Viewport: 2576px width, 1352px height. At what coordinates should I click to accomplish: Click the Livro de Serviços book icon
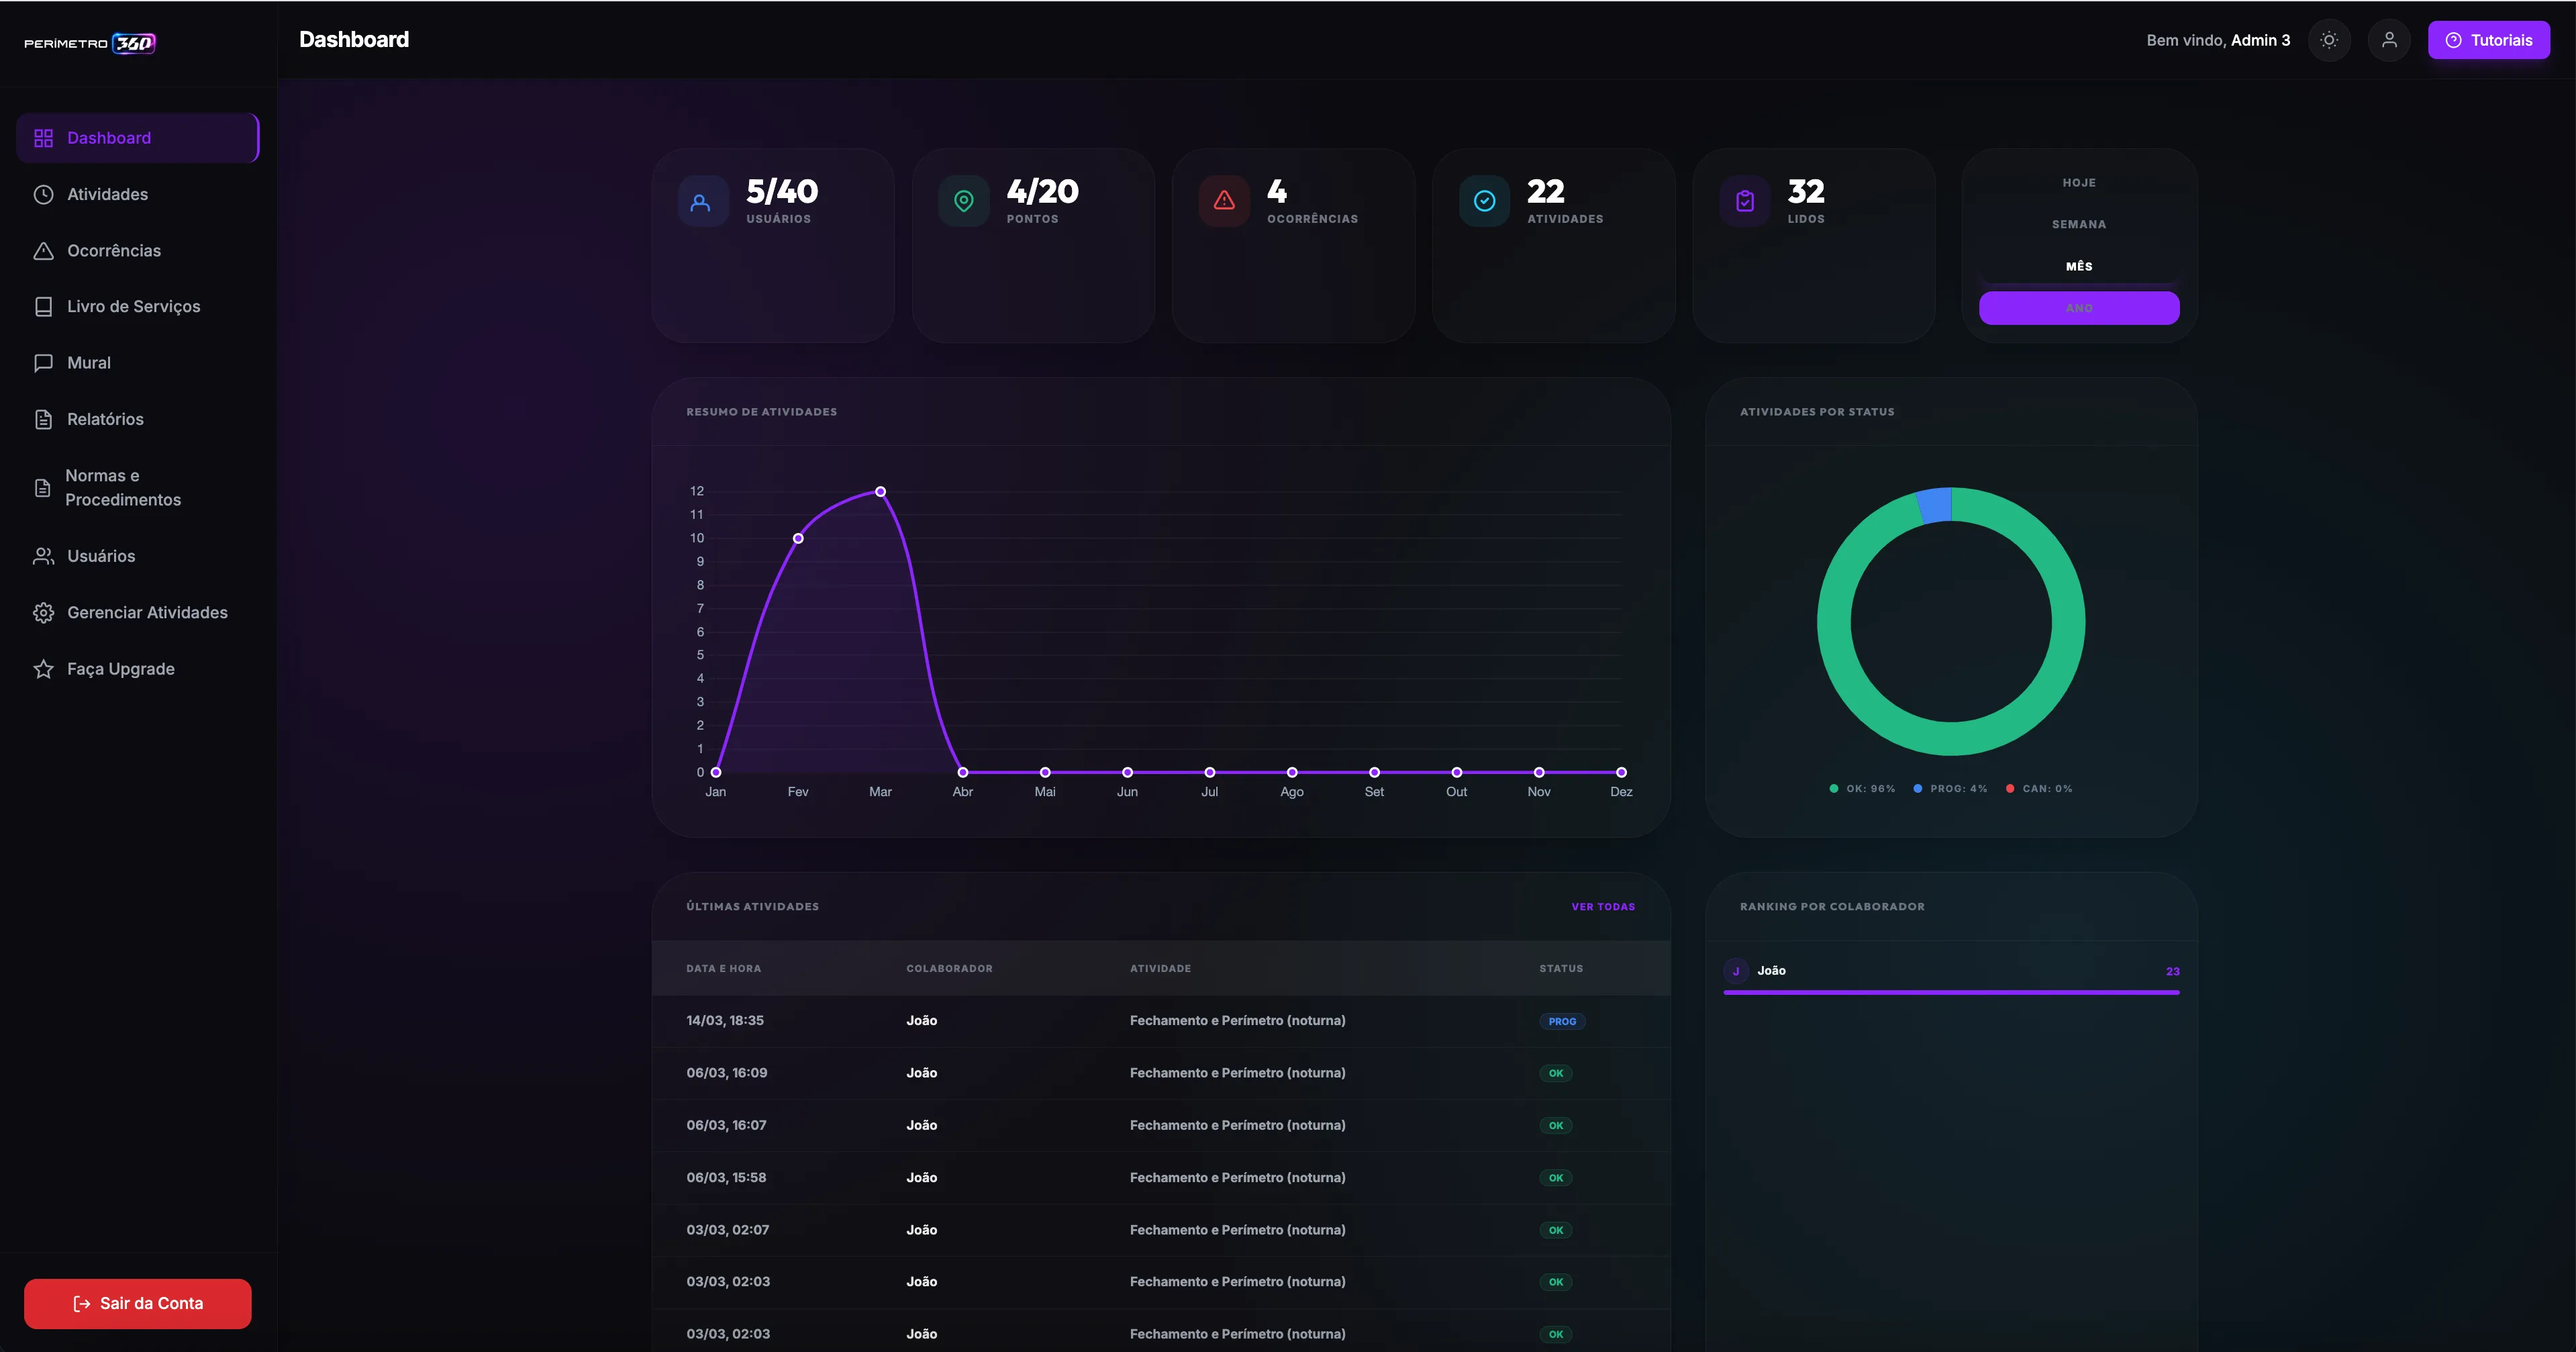pyautogui.click(x=43, y=307)
